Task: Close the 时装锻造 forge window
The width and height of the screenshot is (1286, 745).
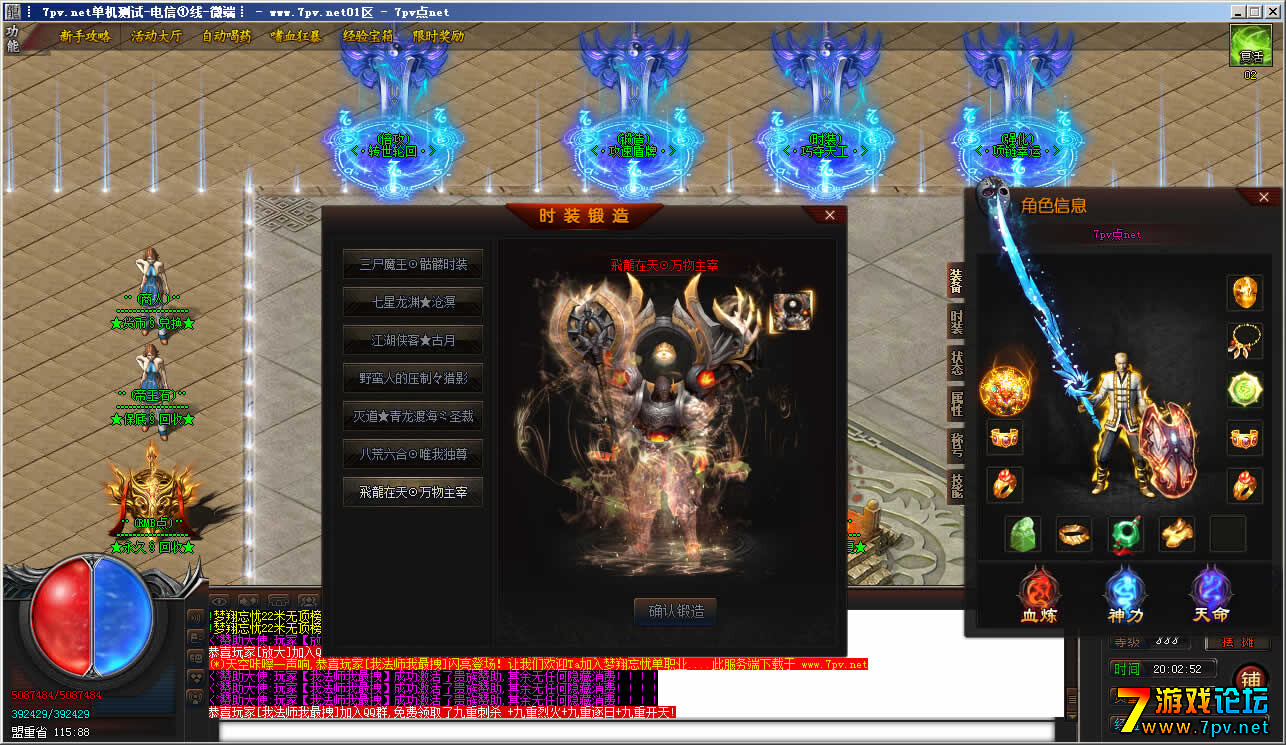Action: pyautogui.click(x=829, y=215)
